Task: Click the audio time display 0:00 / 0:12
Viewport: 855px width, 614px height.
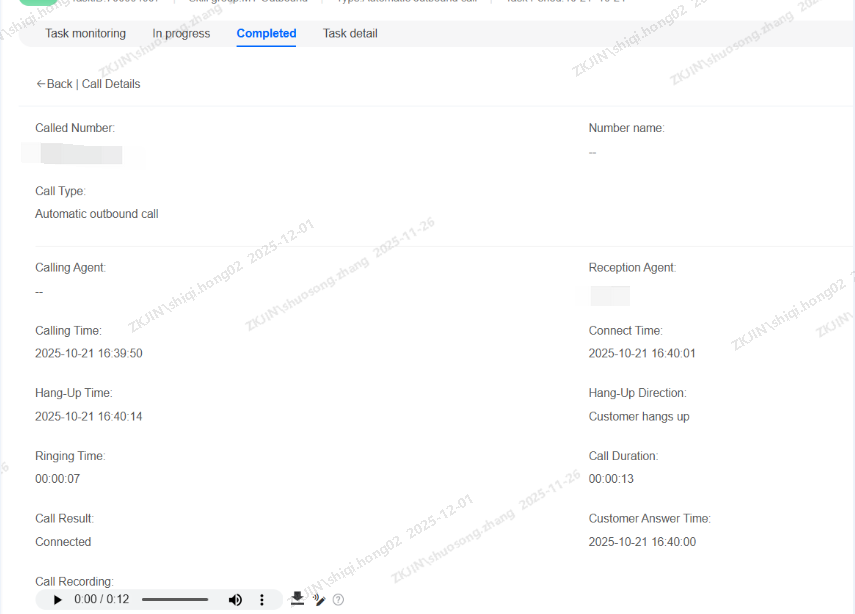Action: [x=101, y=600]
